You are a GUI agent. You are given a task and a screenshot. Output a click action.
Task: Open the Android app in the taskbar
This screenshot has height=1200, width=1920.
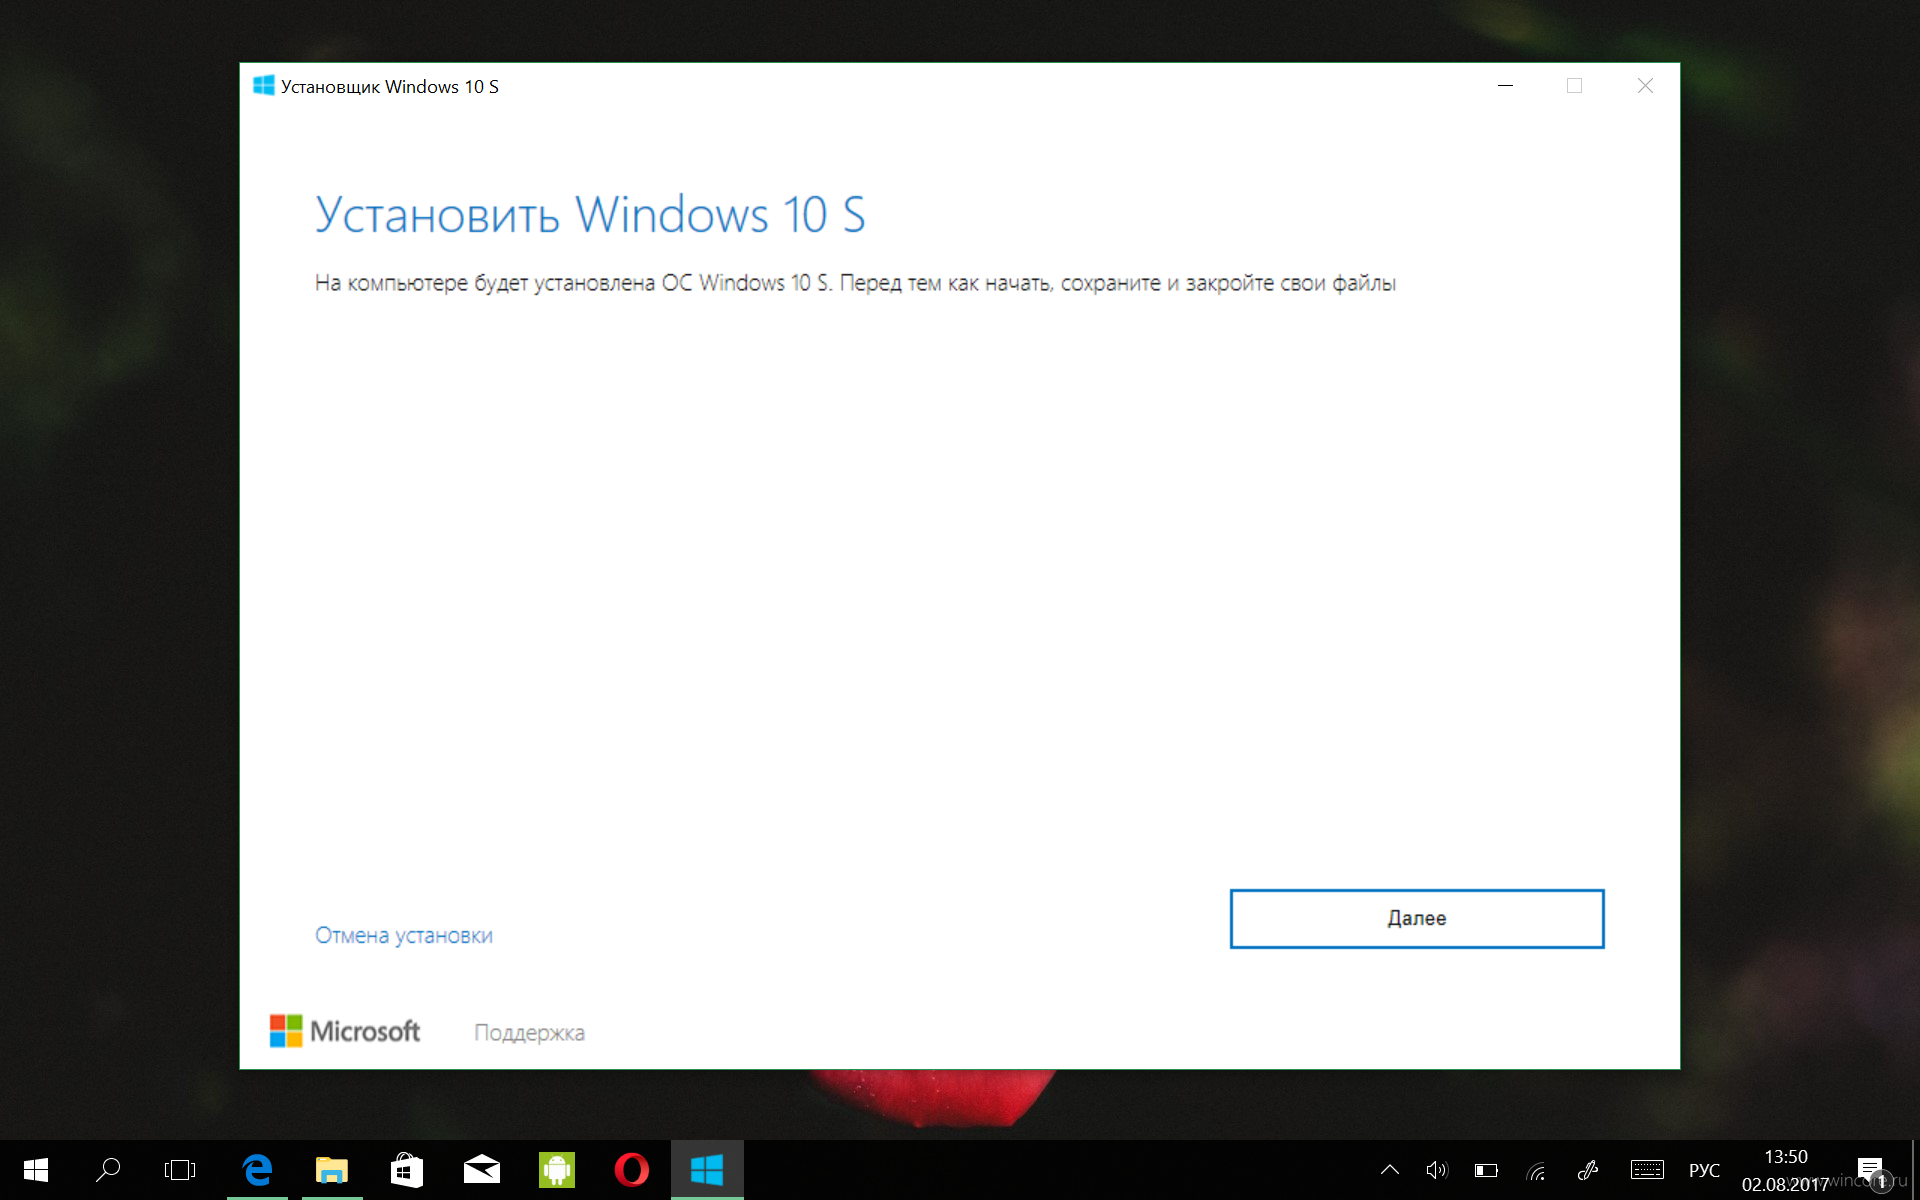click(557, 1170)
